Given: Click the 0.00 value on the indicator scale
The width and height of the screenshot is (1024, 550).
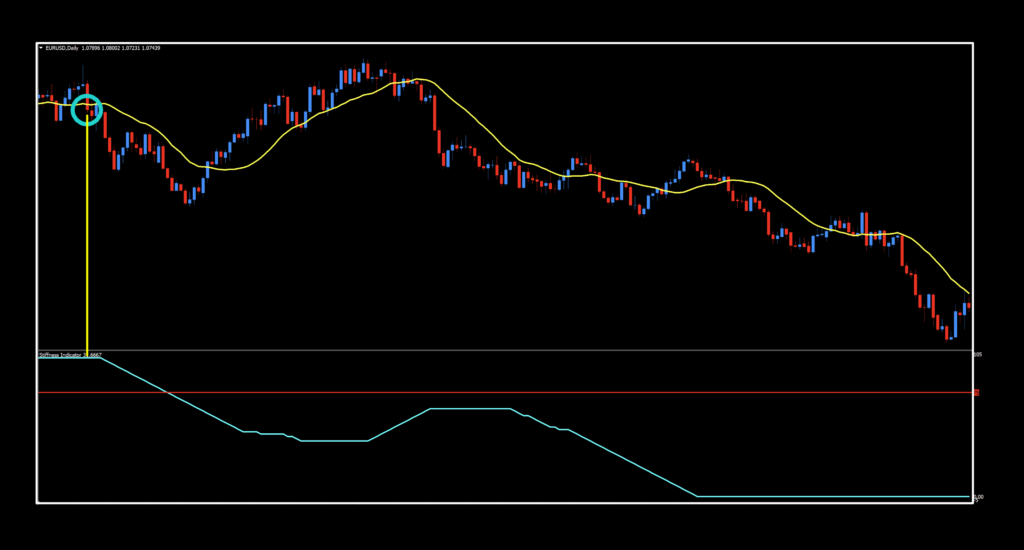Looking at the screenshot, I should point(978,497).
